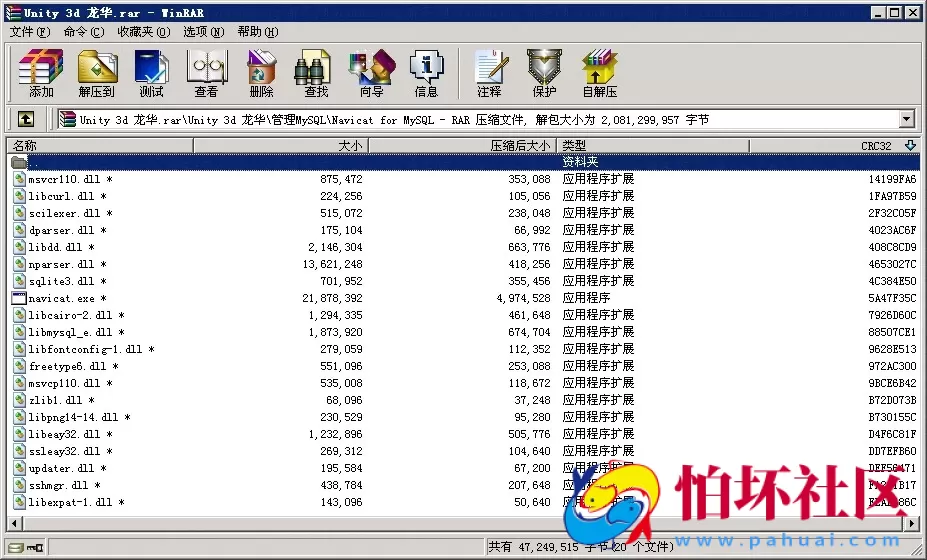Click the navicat.exe file icon
The width and height of the screenshot is (927, 560).
coord(20,298)
